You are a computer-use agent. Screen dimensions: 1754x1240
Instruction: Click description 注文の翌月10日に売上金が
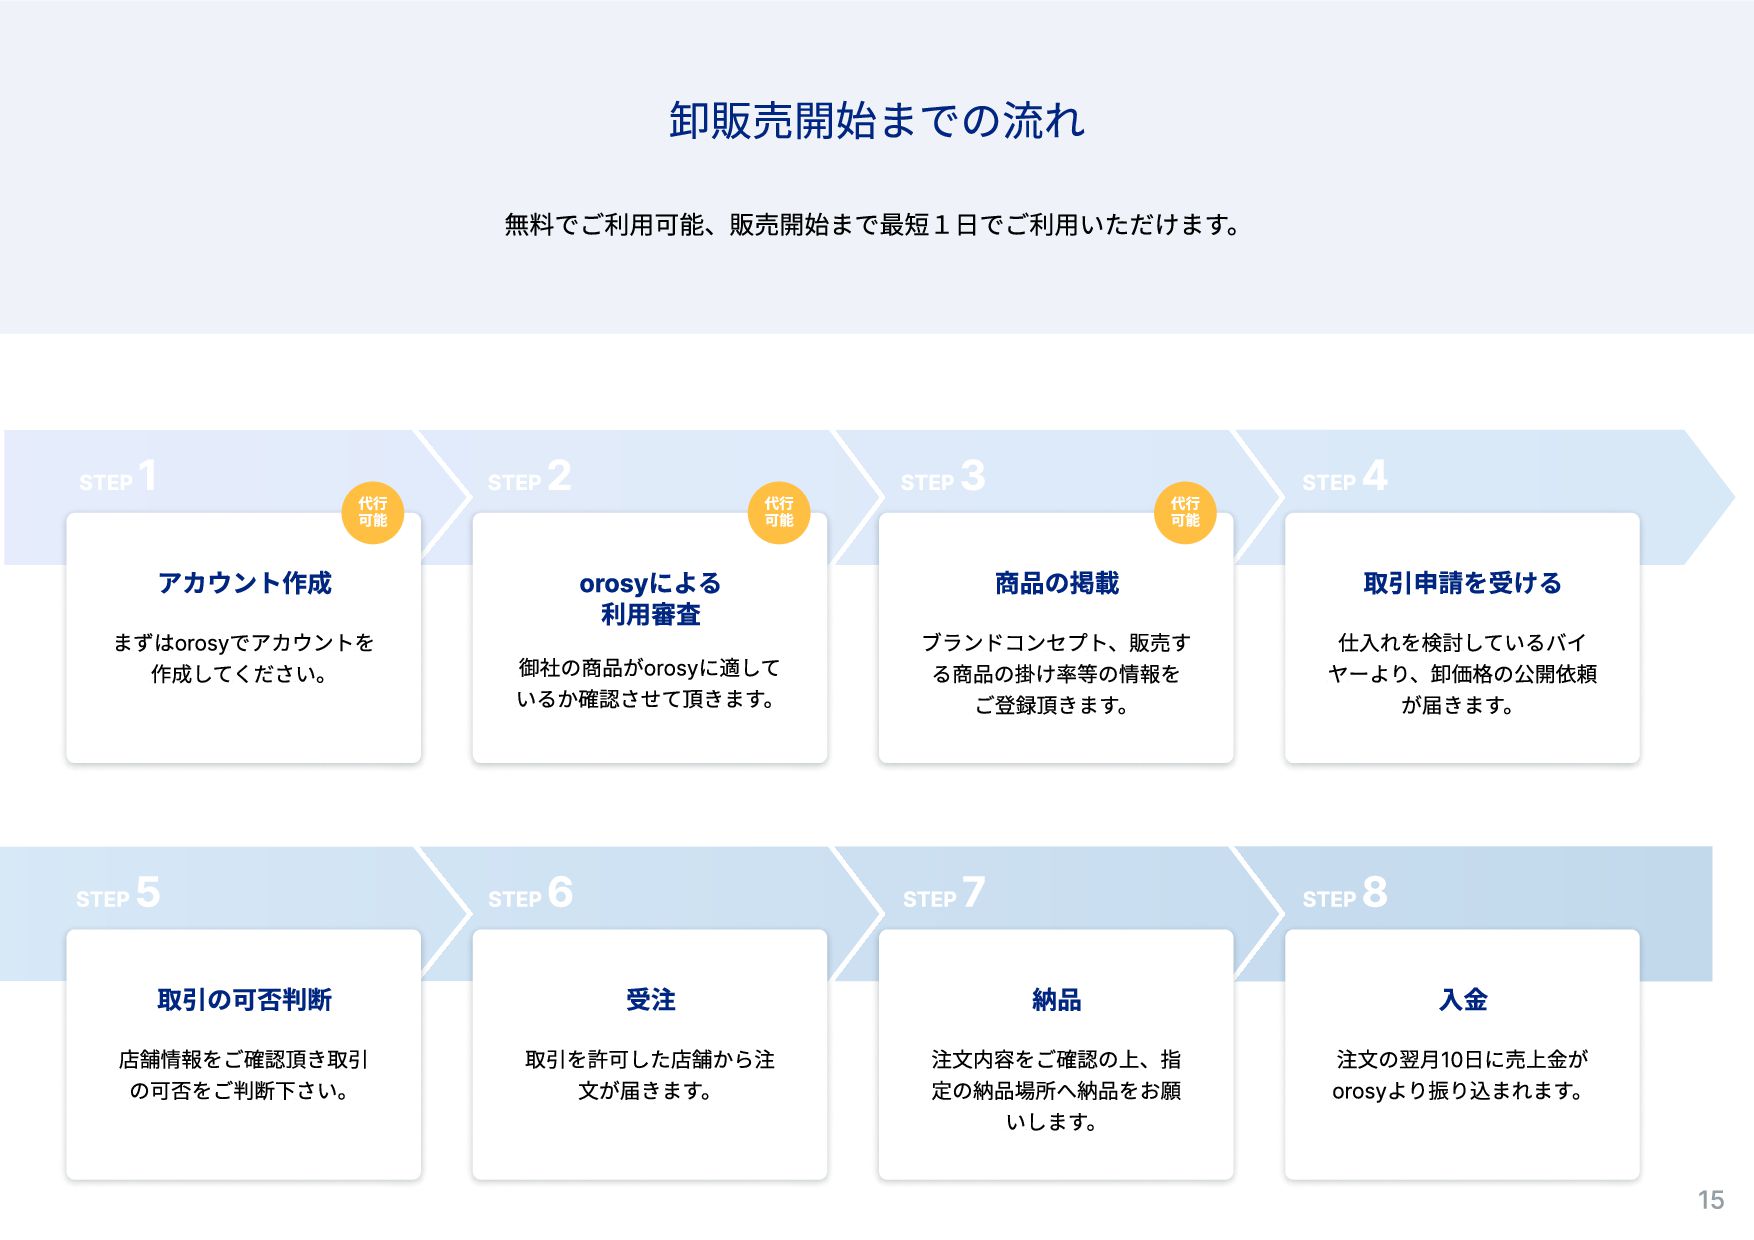[x=1462, y=1075]
